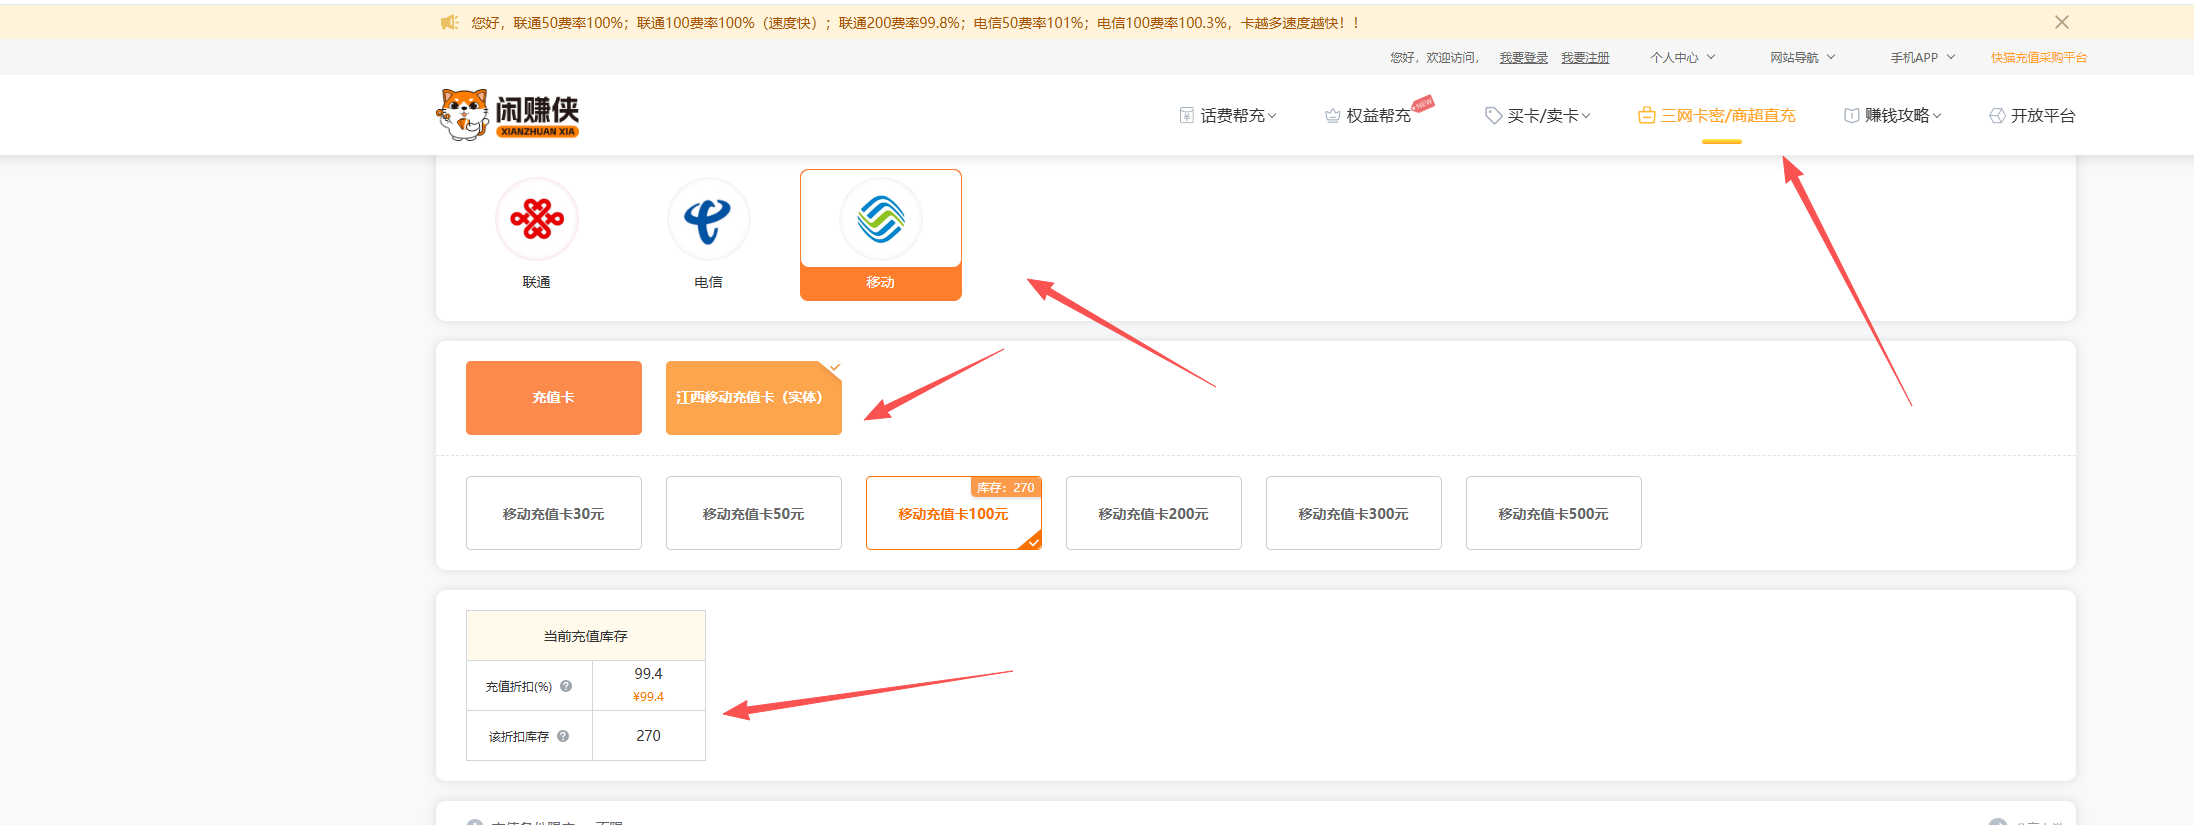Click the 闲赚侠 fox logo
2194x825 pixels.
[508, 115]
